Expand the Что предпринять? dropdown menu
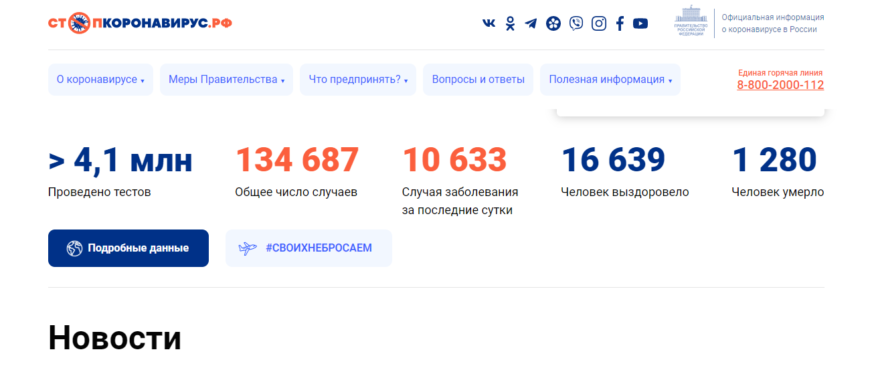This screenshot has height=368, width=870. pyautogui.click(x=358, y=79)
